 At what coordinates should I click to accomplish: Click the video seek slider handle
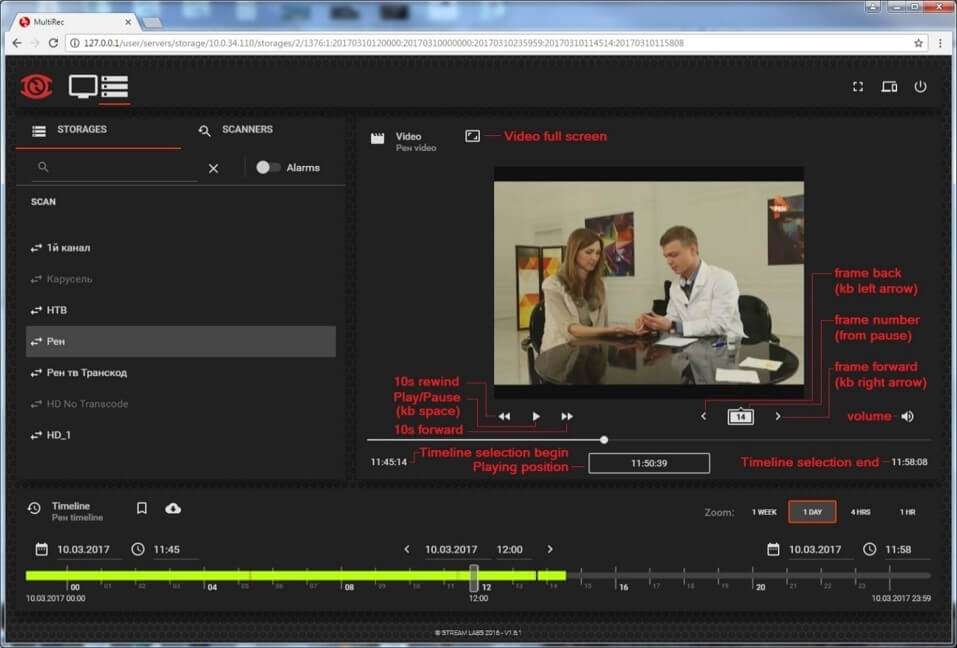(x=604, y=439)
